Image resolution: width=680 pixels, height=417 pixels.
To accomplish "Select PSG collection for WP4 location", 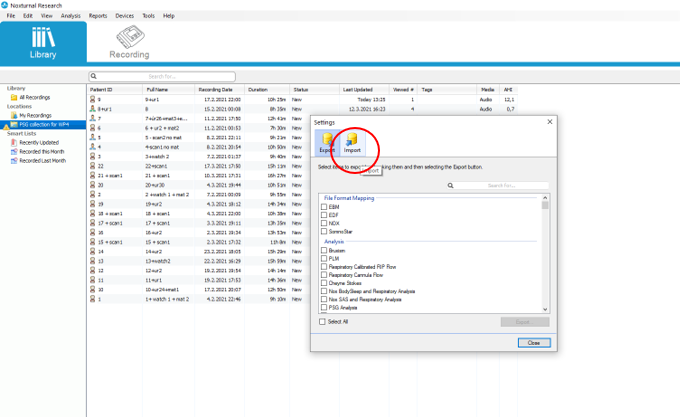I will coord(46,124).
